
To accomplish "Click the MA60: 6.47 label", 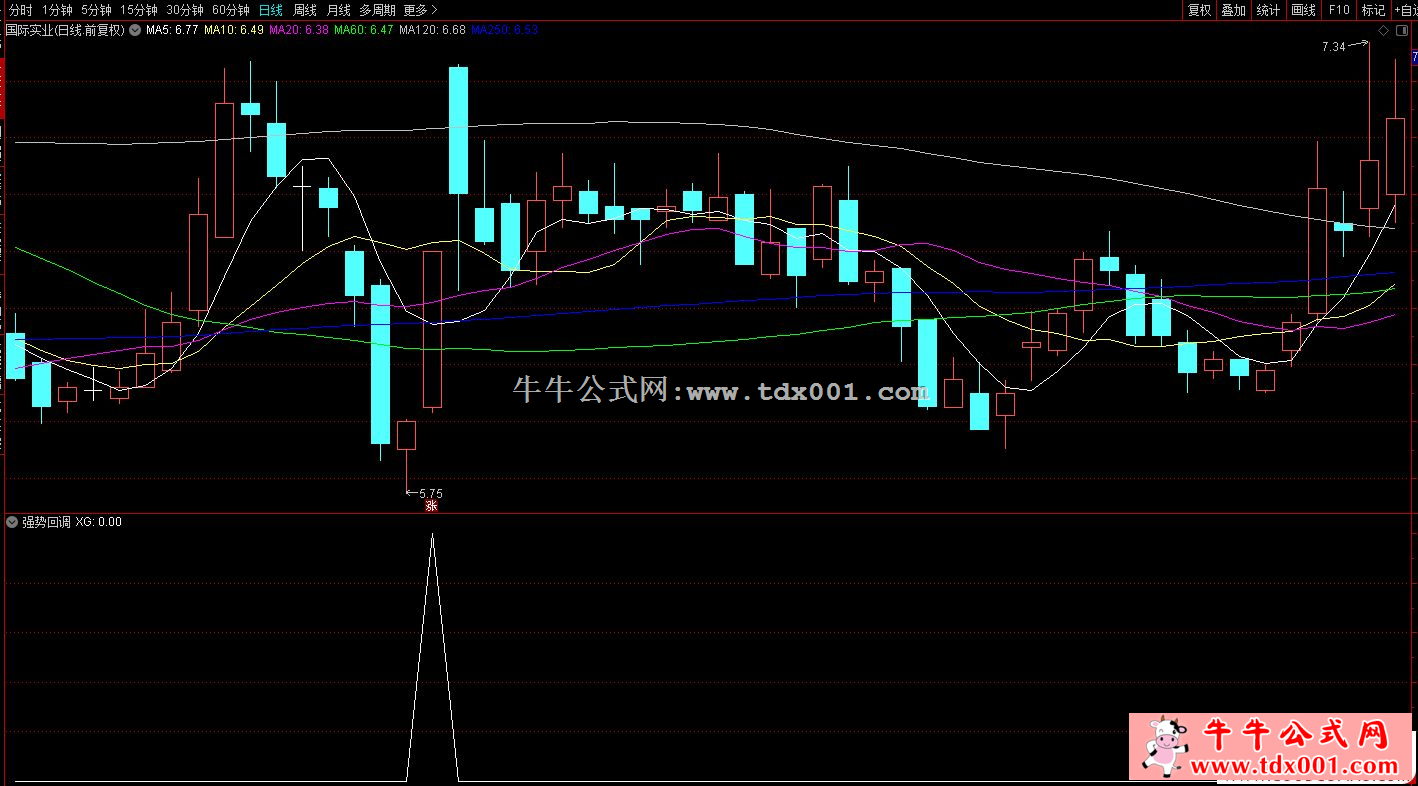I will (363, 30).
